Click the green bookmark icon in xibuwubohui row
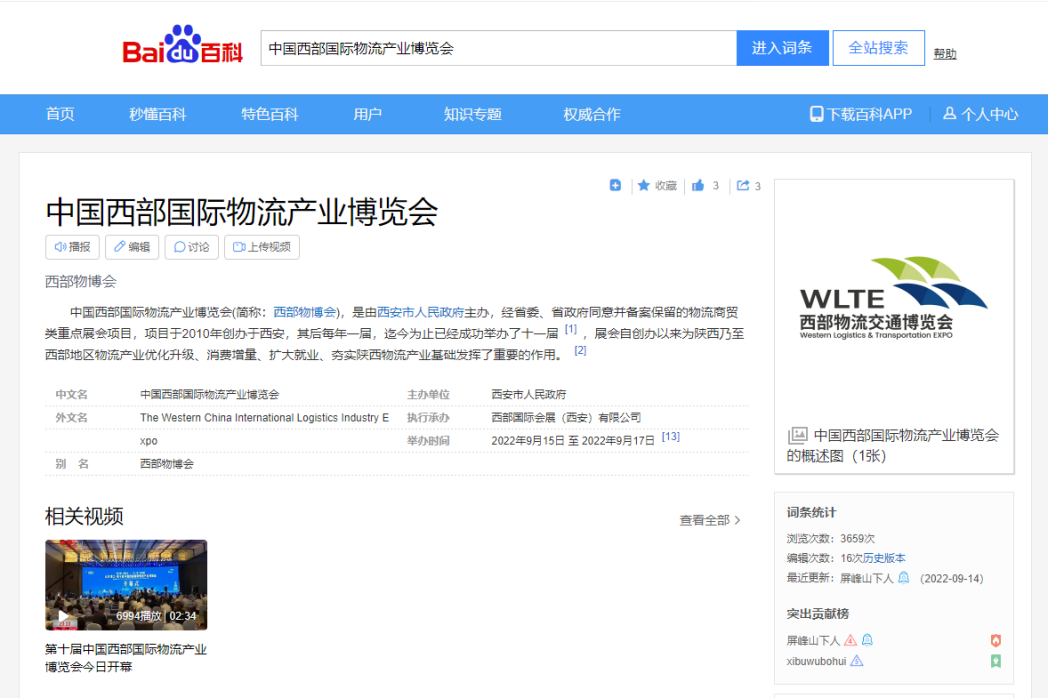 click(995, 661)
